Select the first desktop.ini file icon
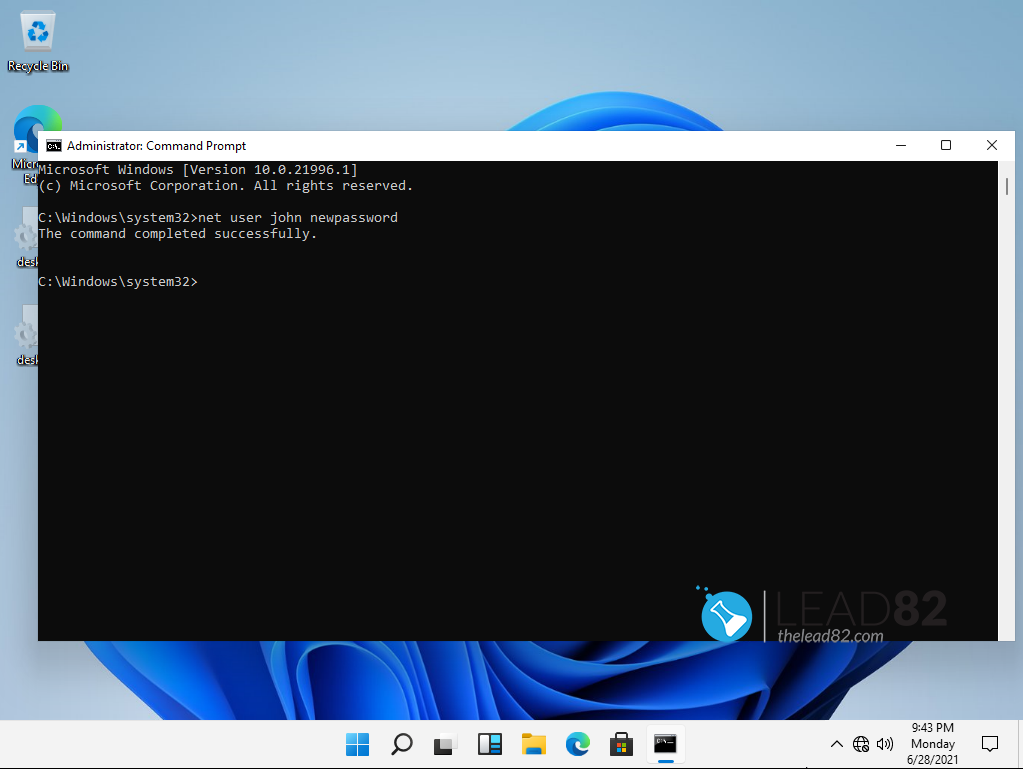Viewport: 1023px width, 769px height. coord(26,233)
